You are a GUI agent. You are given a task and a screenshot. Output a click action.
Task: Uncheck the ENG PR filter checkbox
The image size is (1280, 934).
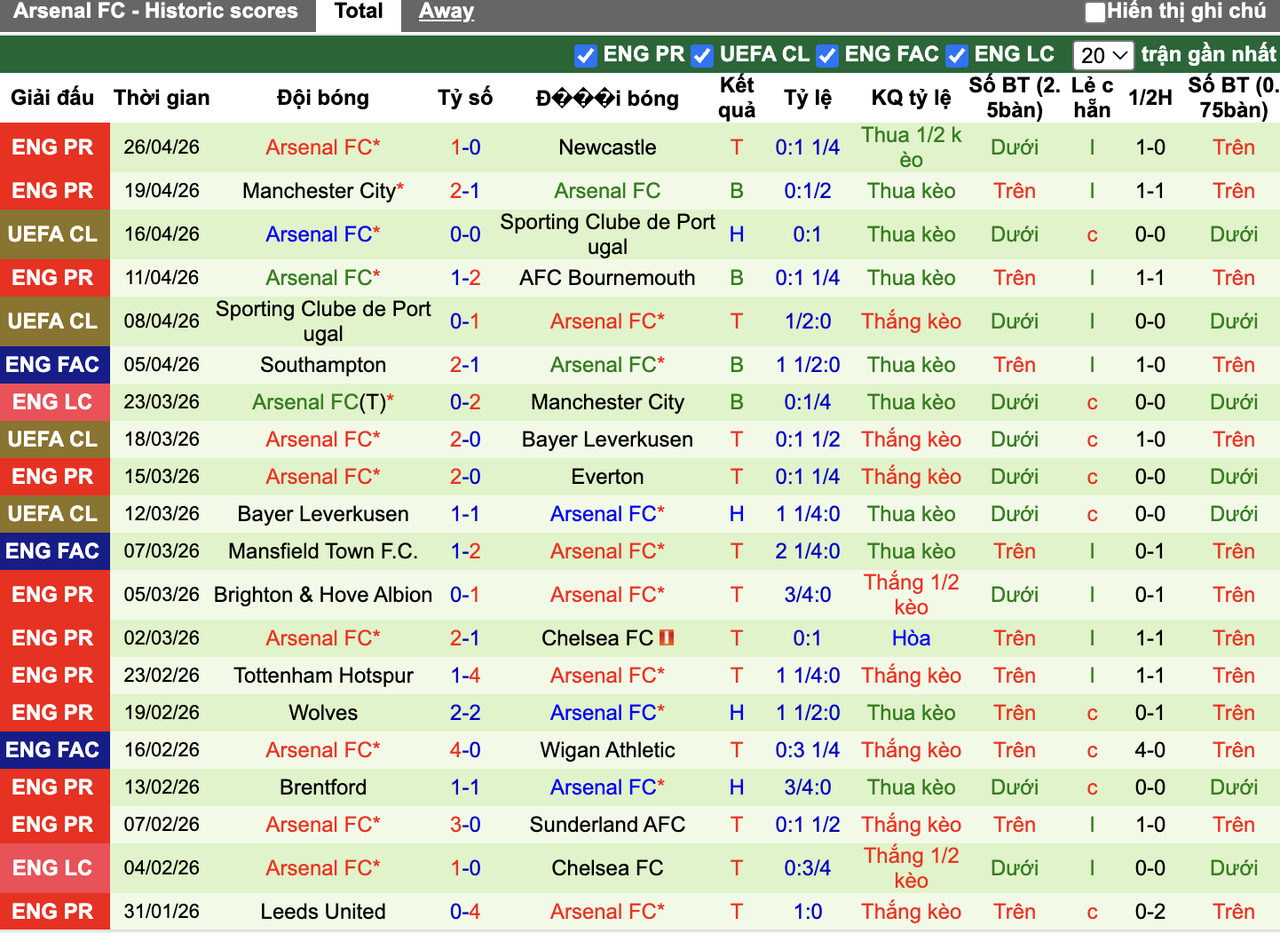[586, 55]
